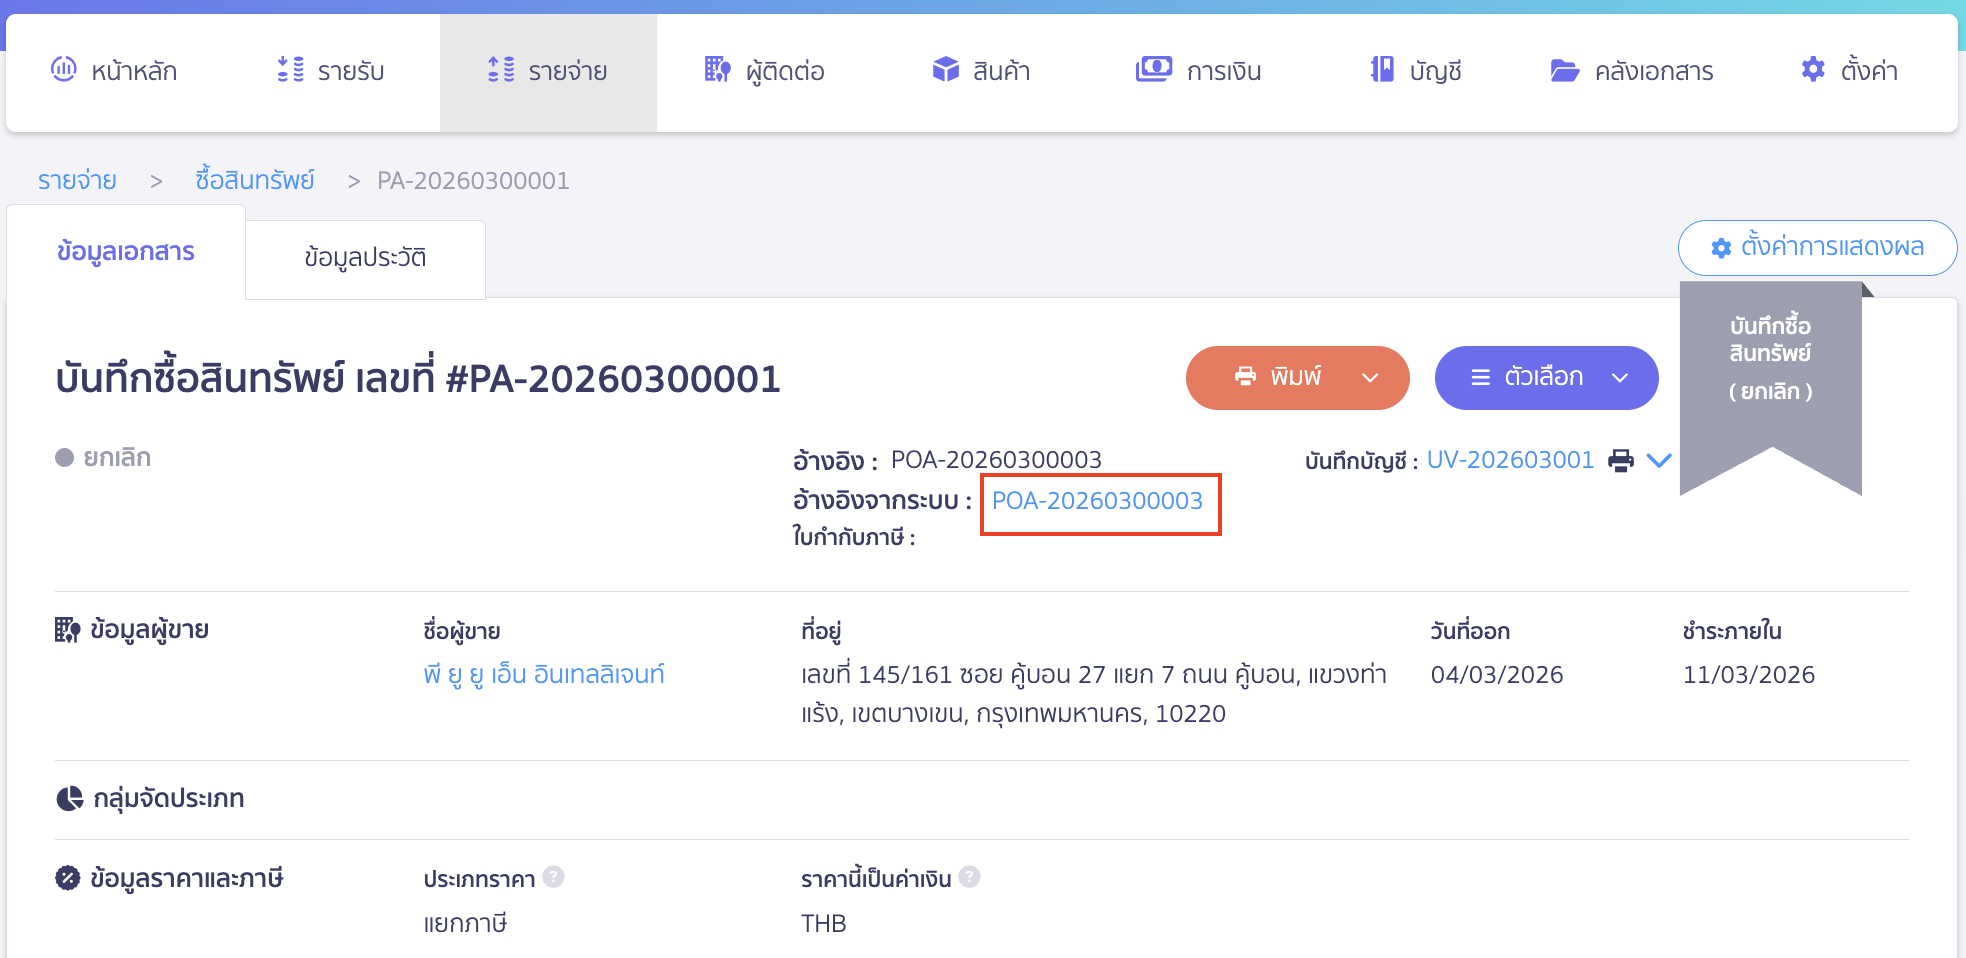
Task: Open journal entry UV-202603001 link
Action: pos(1509,460)
